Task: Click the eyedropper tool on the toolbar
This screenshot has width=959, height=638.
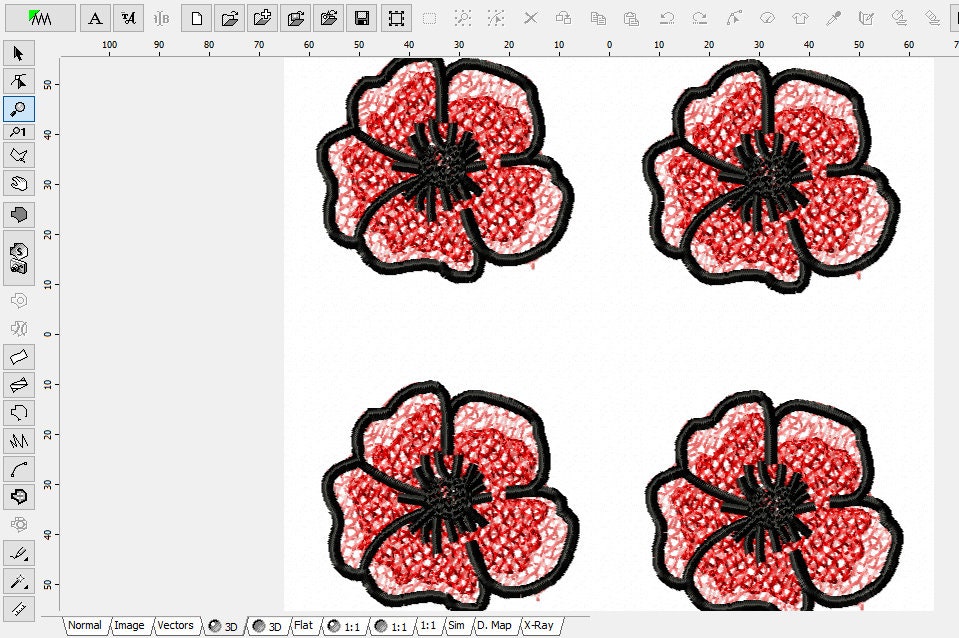Action: [833, 17]
